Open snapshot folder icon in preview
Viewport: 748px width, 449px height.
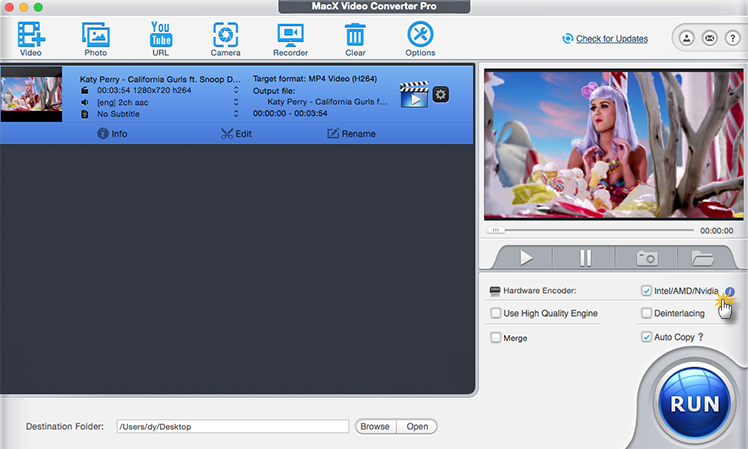702,258
